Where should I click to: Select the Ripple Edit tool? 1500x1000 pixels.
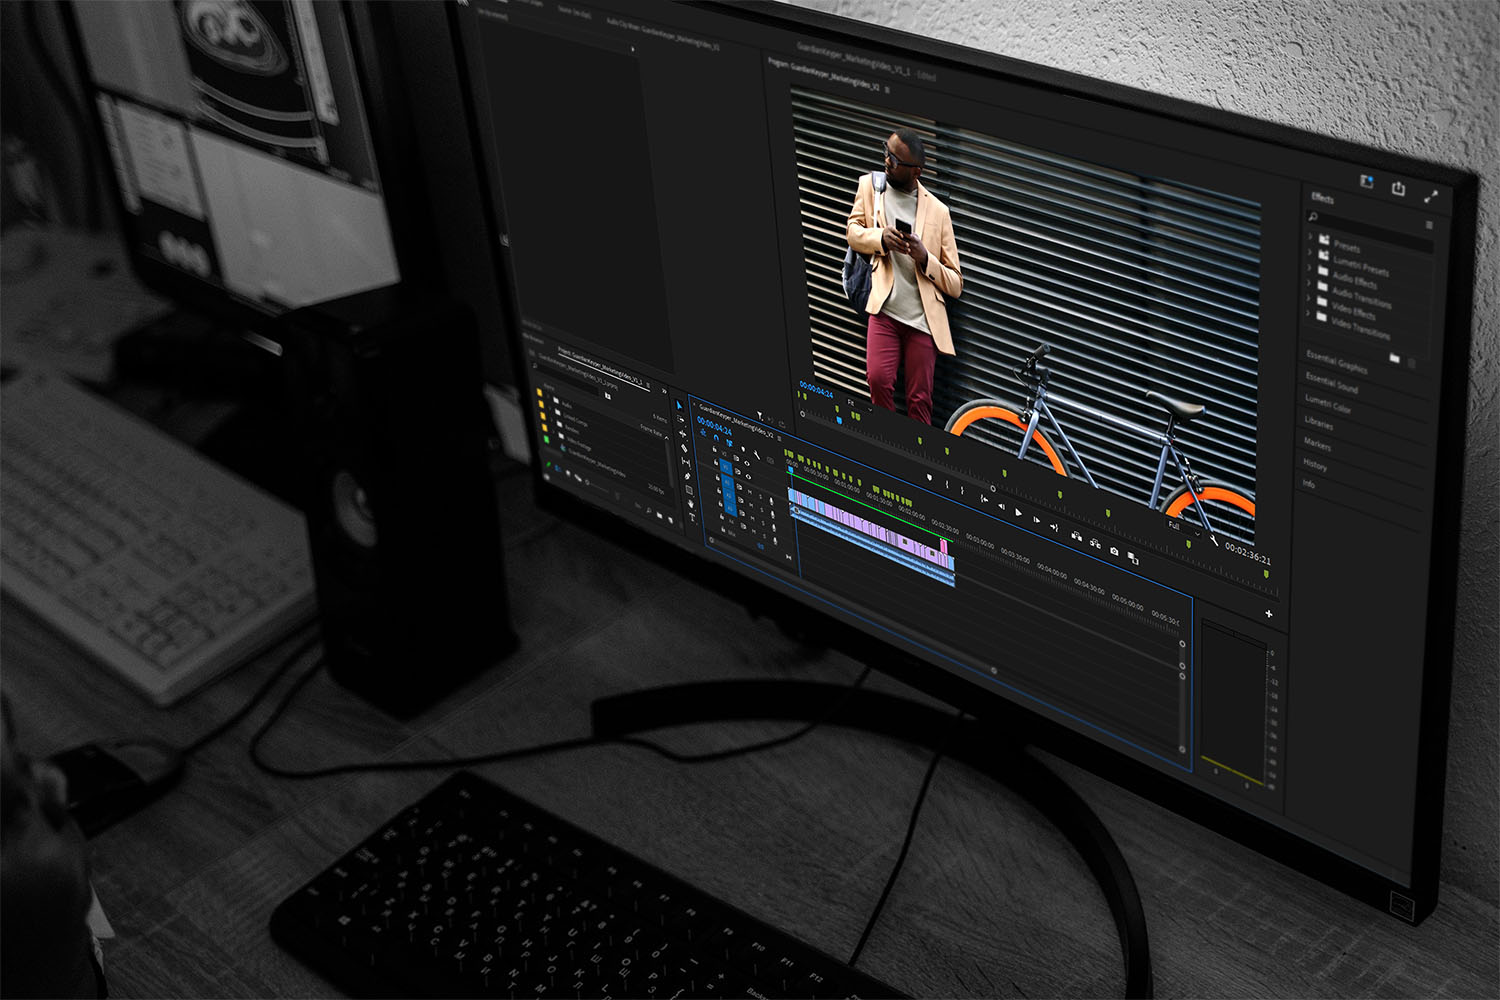tap(682, 433)
